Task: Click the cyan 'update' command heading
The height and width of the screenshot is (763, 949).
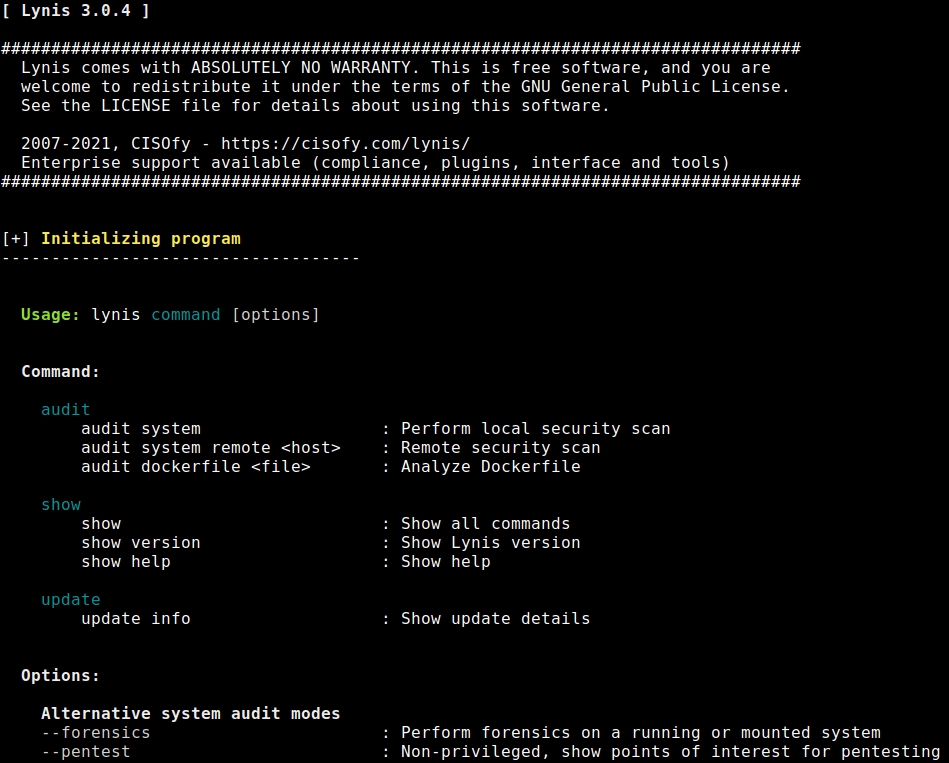Action: point(70,600)
